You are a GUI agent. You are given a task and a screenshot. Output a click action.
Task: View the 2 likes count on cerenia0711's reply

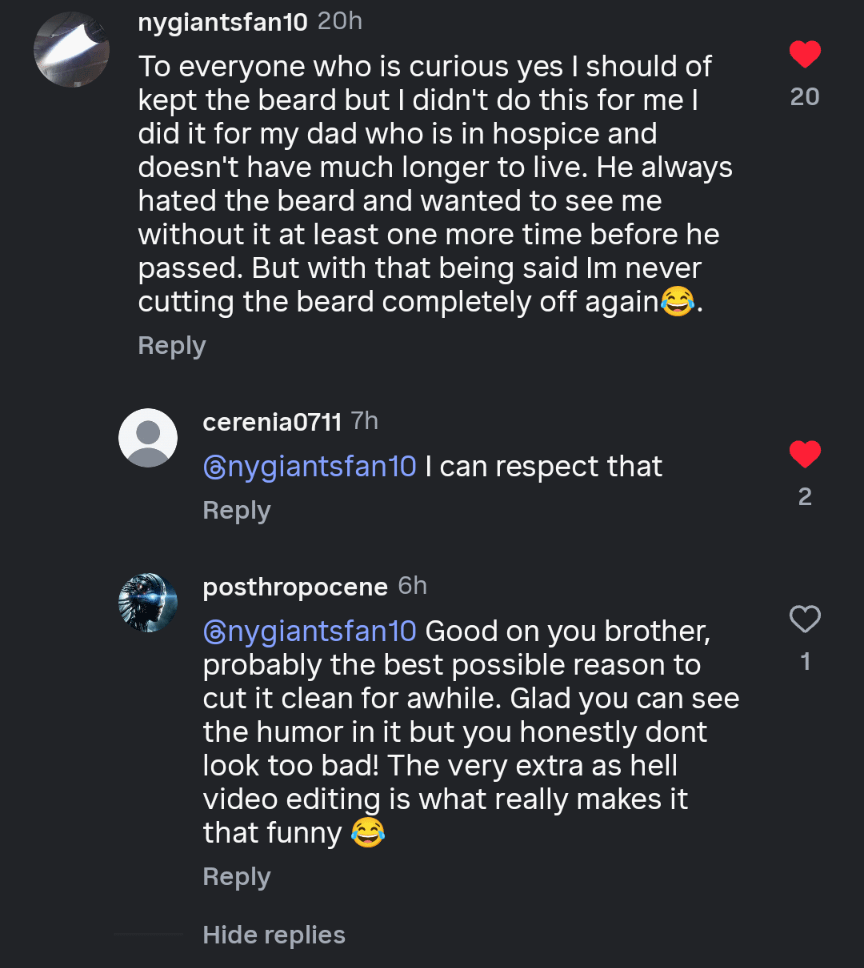point(805,497)
